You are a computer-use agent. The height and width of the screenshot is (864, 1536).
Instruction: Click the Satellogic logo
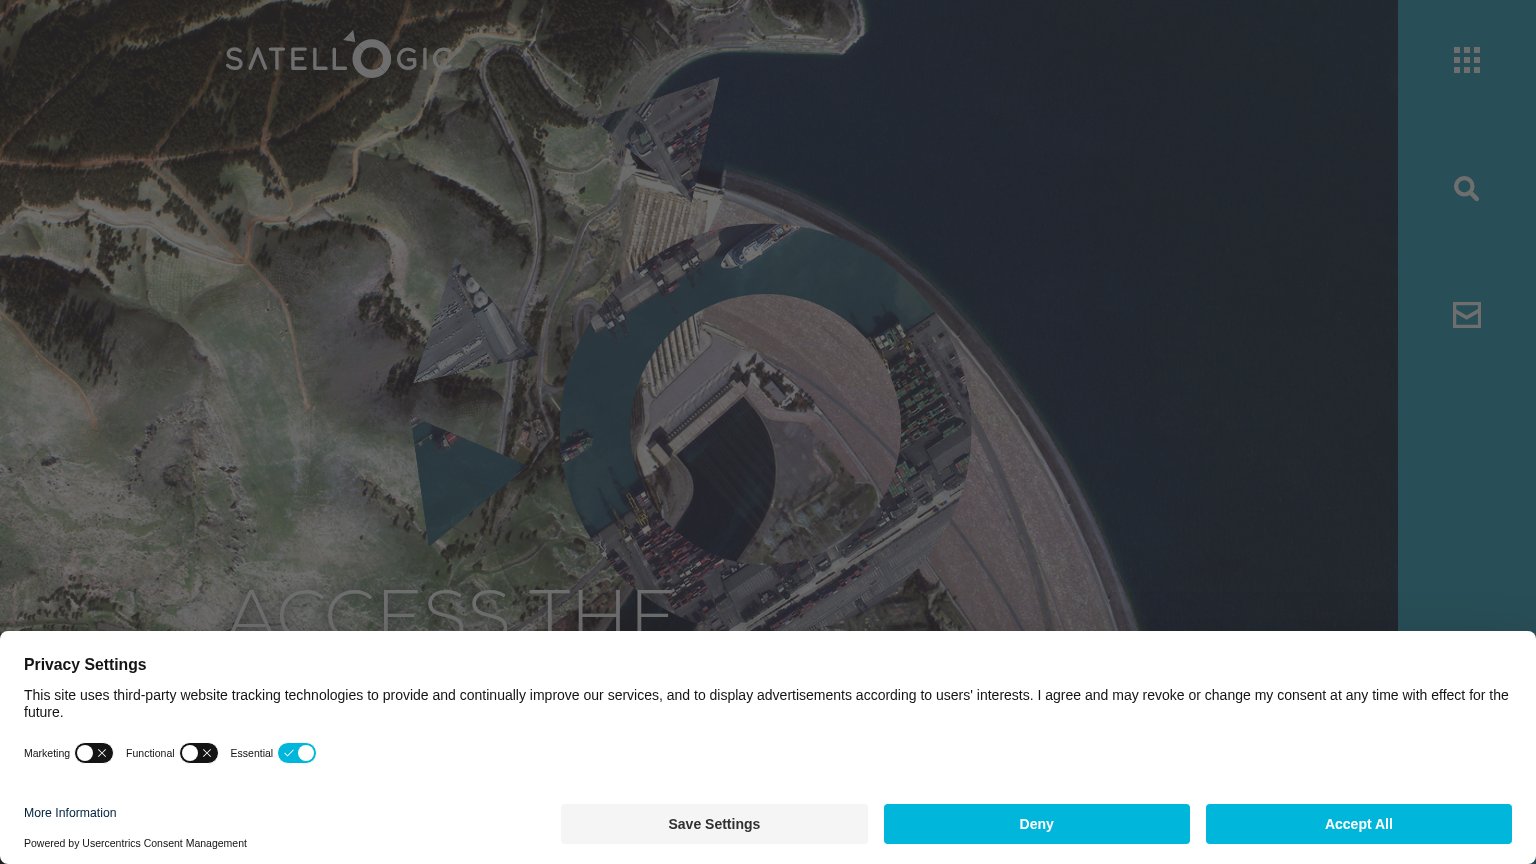pos(339,54)
